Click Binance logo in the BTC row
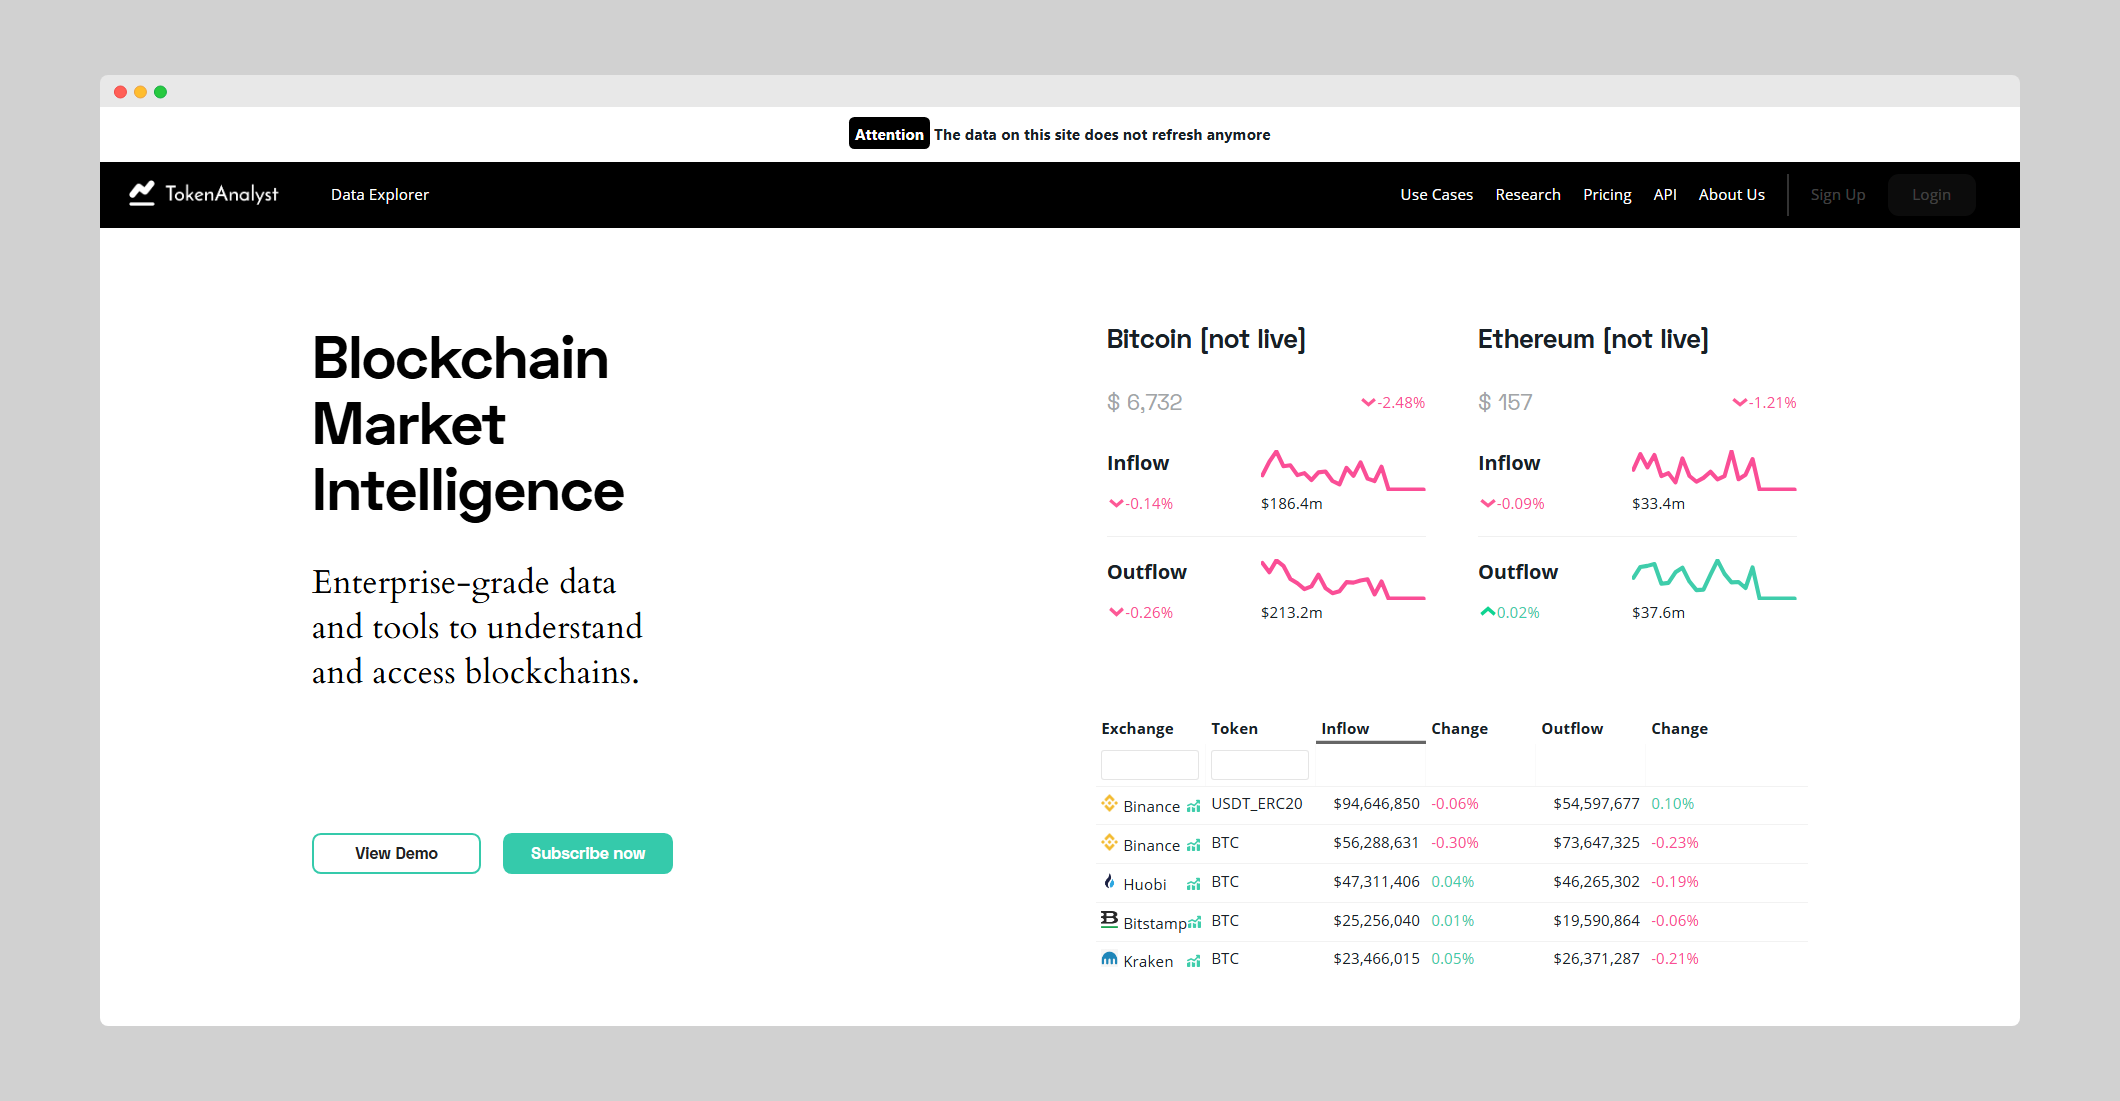This screenshot has height=1101, width=2120. pos(1109,843)
